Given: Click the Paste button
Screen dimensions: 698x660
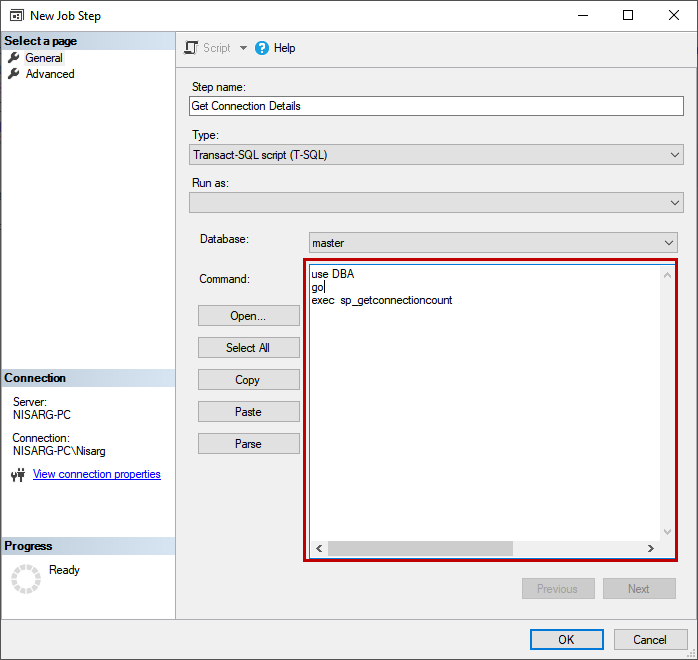Looking at the screenshot, I should (248, 412).
